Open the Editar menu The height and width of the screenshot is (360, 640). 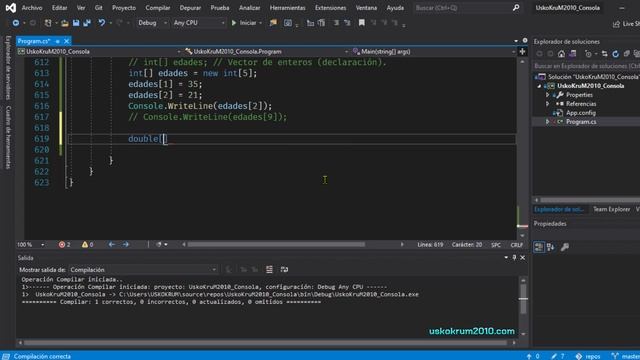pyautogui.click(x=60, y=8)
